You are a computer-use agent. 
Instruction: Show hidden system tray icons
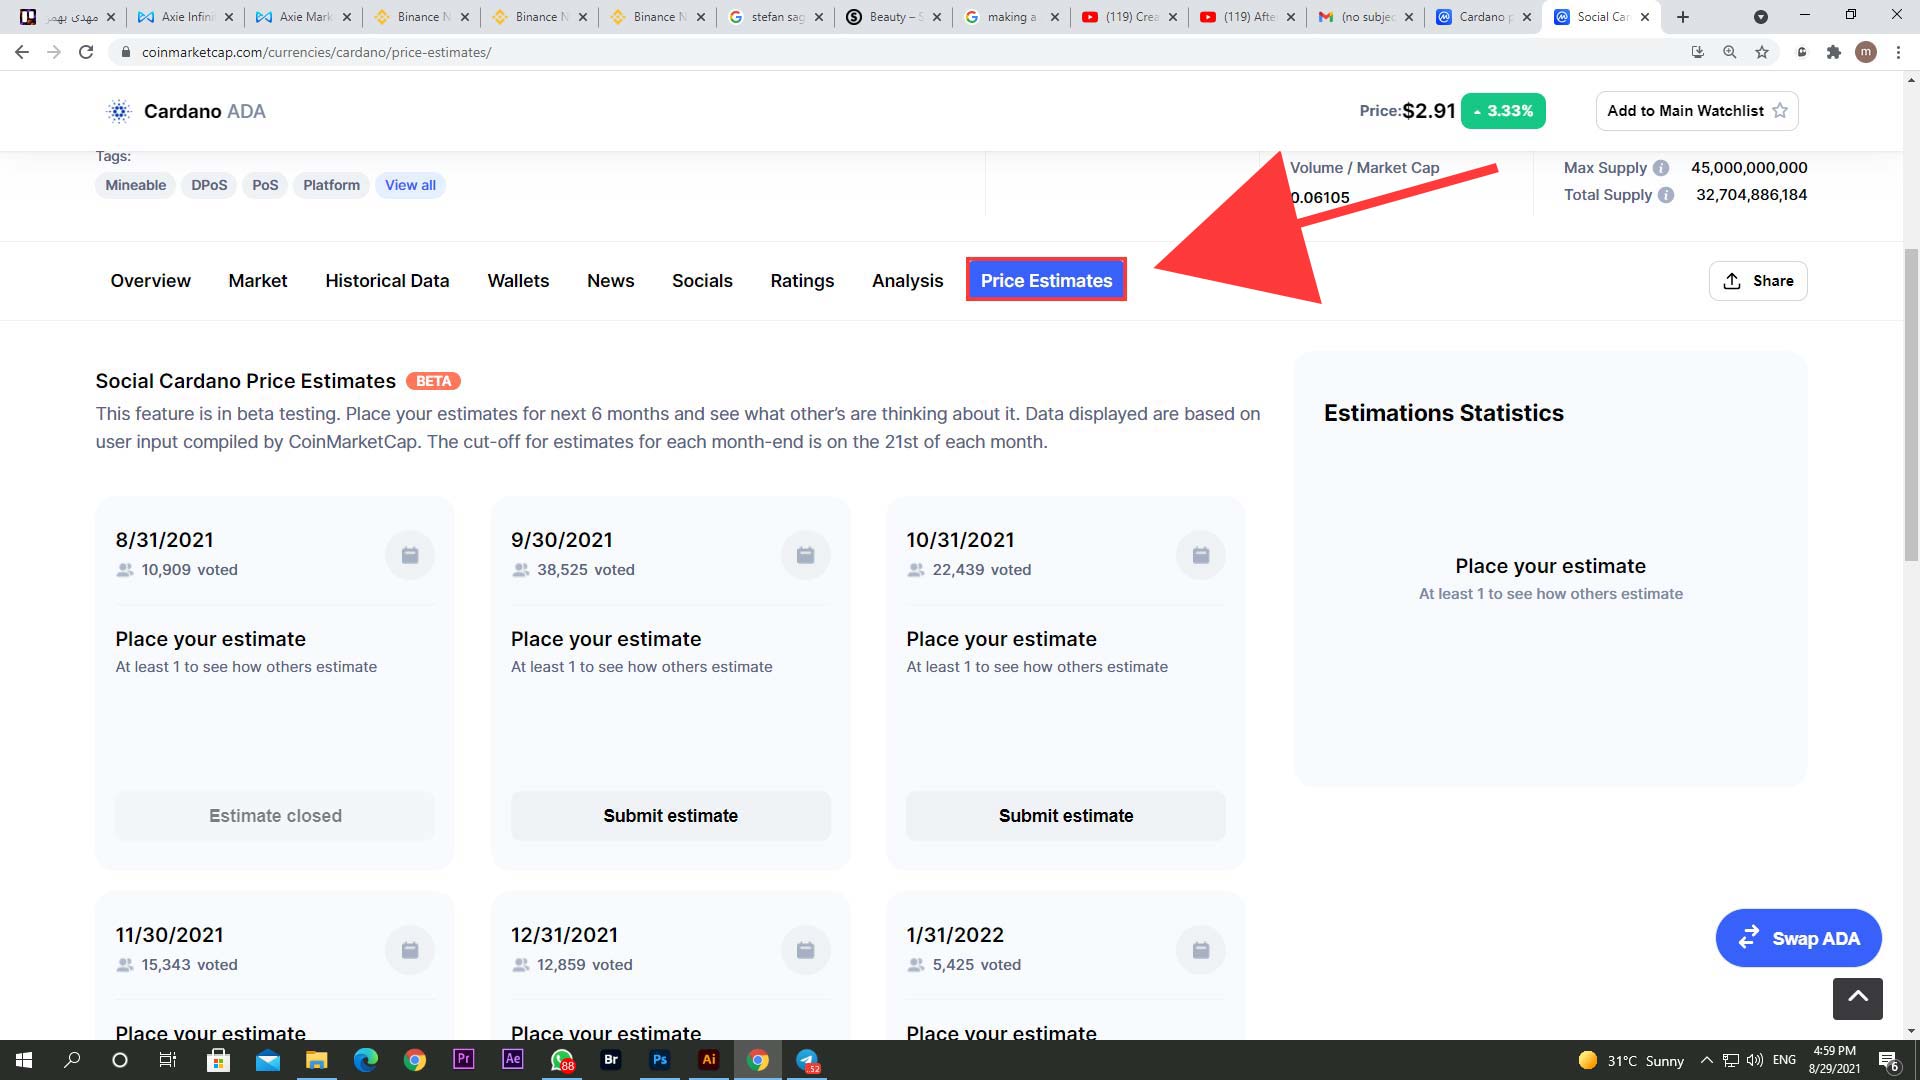point(1707,1060)
